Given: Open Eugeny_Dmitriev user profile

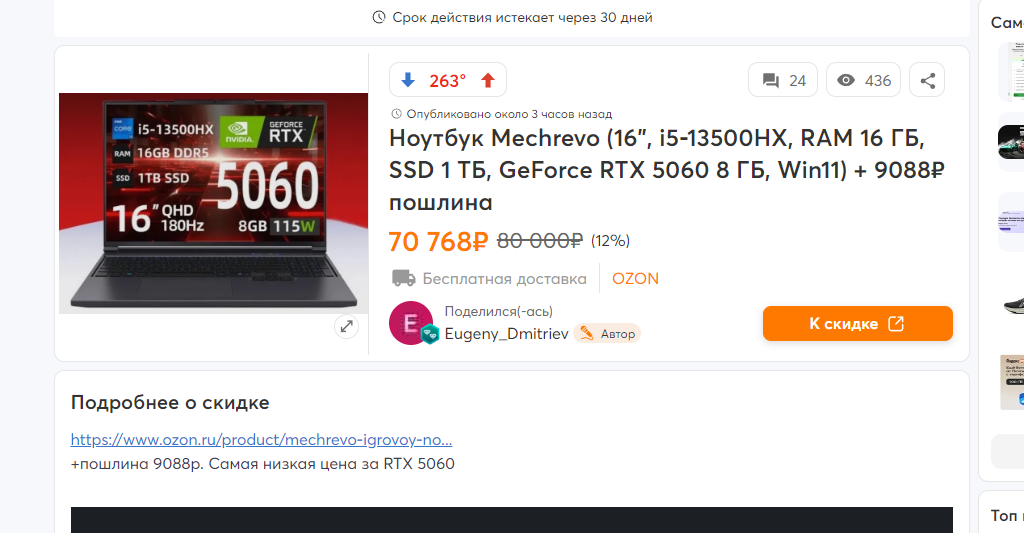Looking at the screenshot, I should [x=506, y=334].
